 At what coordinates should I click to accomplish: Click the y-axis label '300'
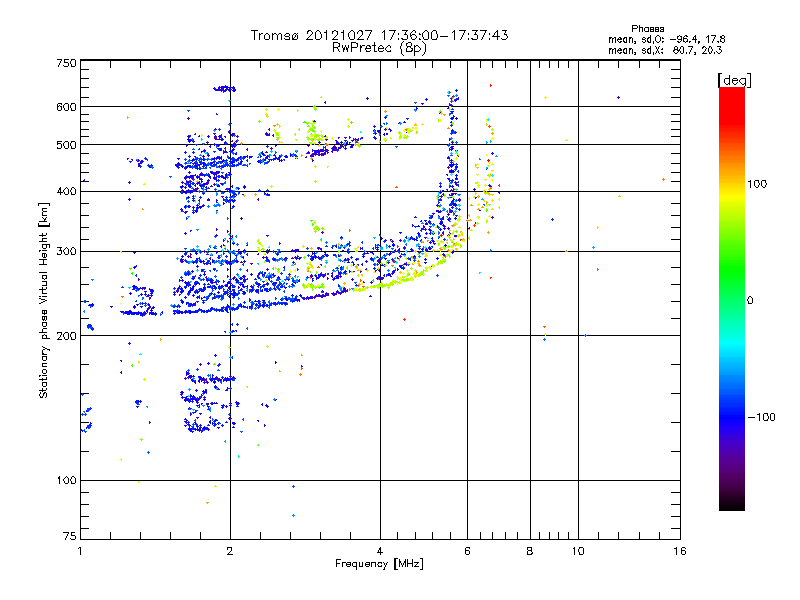pos(66,251)
